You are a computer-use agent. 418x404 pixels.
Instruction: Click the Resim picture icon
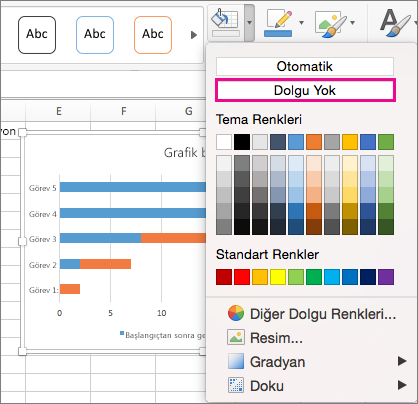point(236,337)
